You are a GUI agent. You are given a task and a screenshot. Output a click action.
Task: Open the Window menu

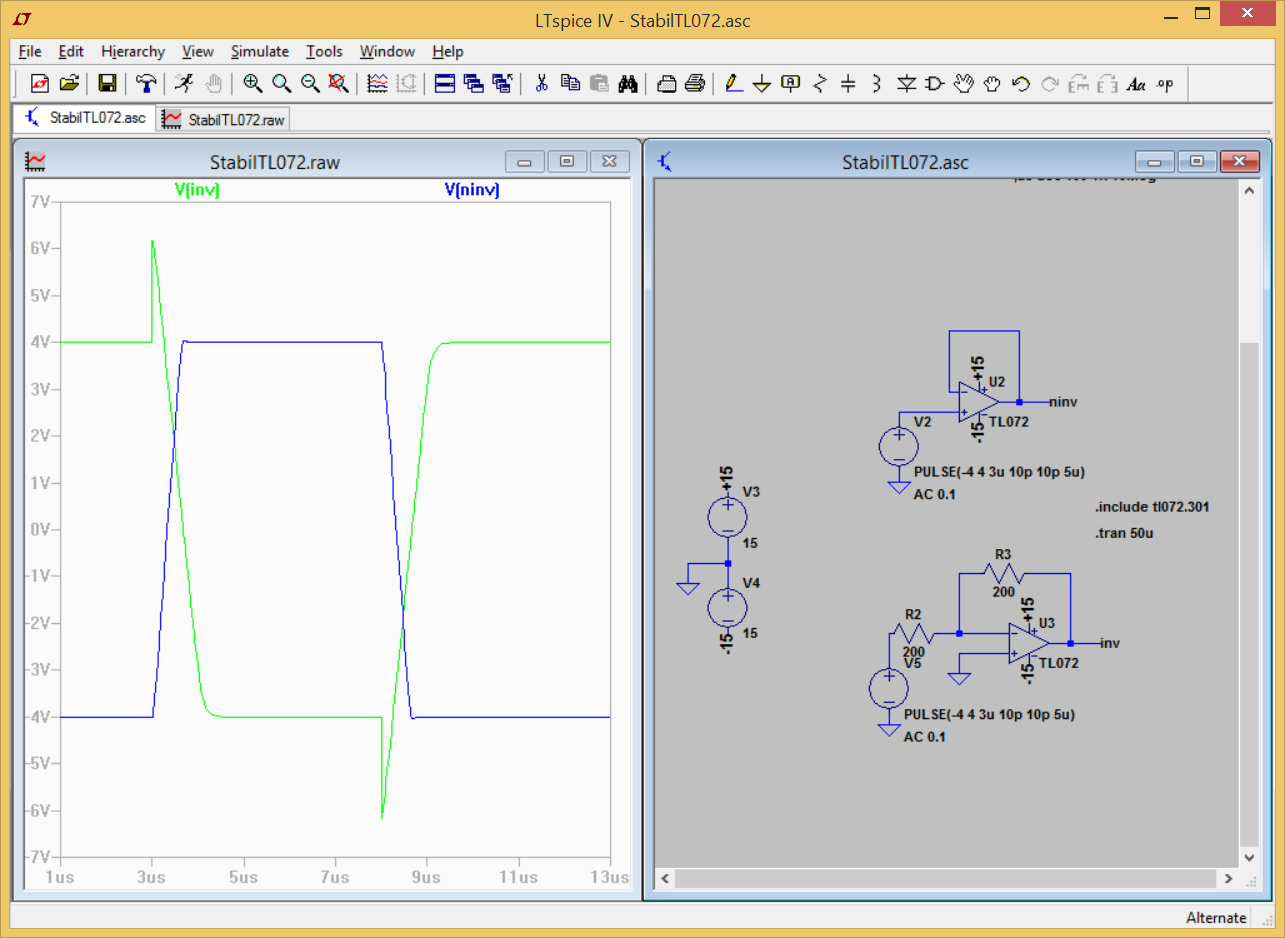[x=388, y=51]
